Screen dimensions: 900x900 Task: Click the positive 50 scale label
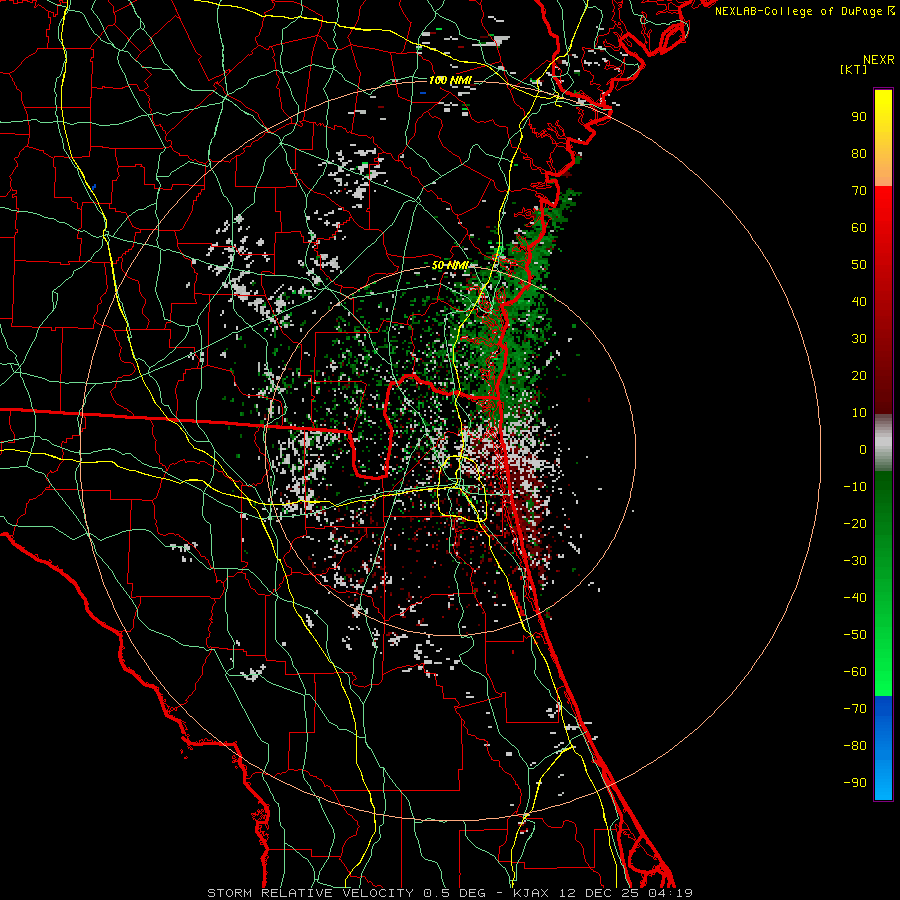point(859,265)
